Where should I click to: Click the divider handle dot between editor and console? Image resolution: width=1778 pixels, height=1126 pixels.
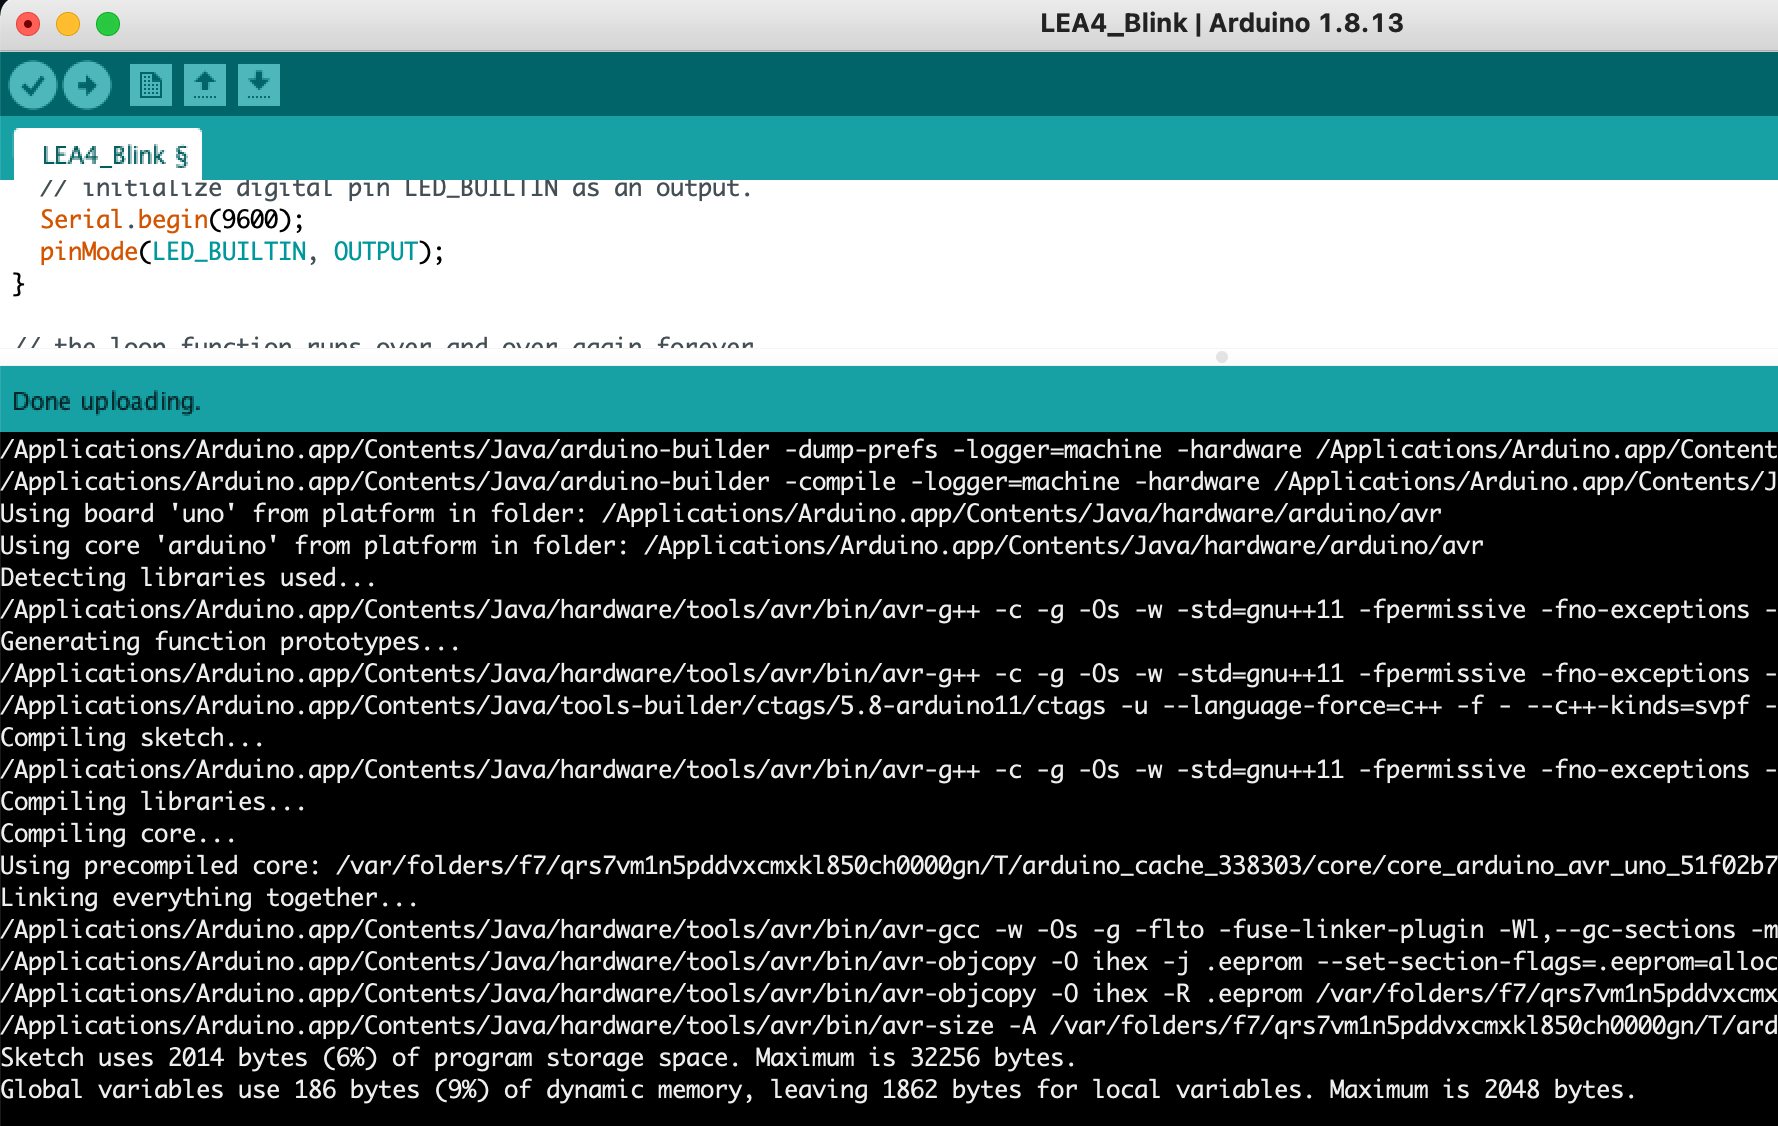1222,357
